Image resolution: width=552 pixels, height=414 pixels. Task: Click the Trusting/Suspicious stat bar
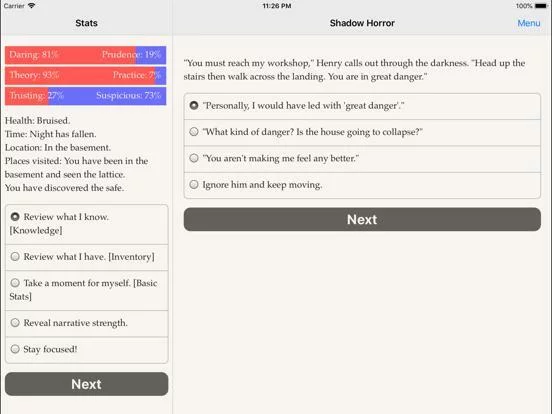pos(86,96)
